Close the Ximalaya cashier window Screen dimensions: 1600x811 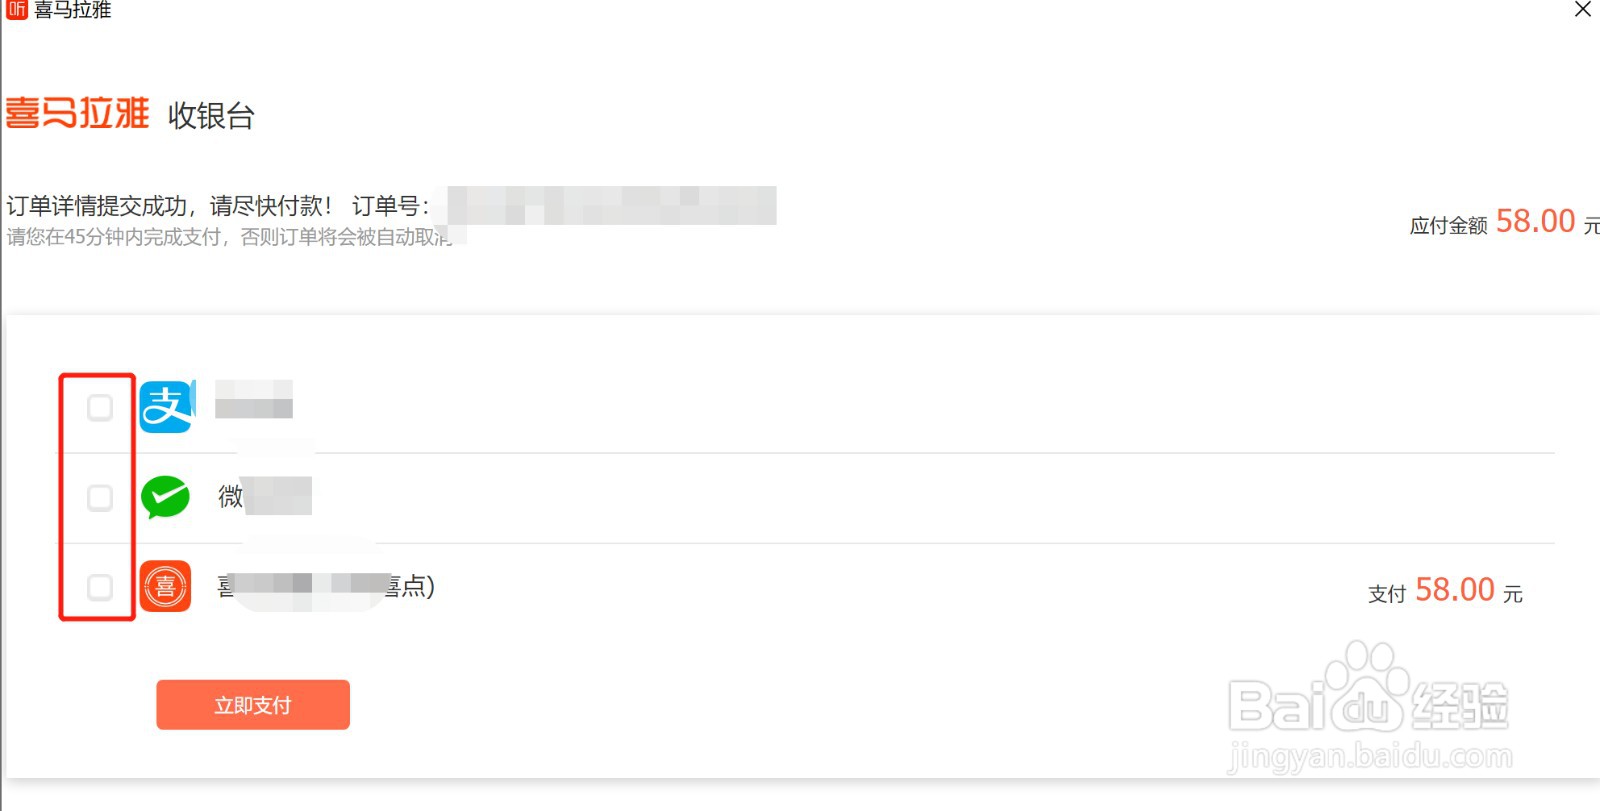[1582, 10]
